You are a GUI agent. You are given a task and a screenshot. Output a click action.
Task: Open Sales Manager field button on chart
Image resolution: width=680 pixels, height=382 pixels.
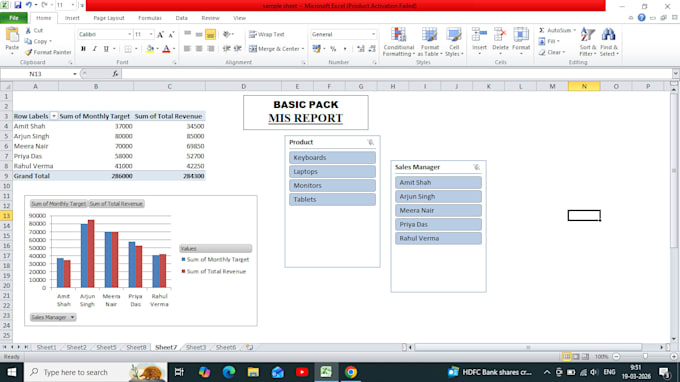click(x=53, y=317)
